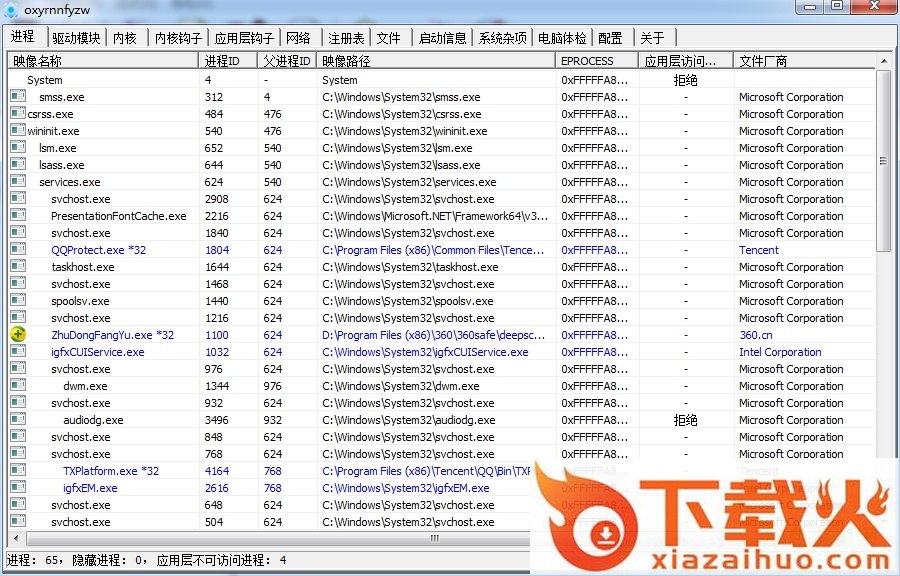The height and width of the screenshot is (576, 900).
Task: Click the path C:\Windows\System32\lsass.exe
Action: (x=401, y=165)
